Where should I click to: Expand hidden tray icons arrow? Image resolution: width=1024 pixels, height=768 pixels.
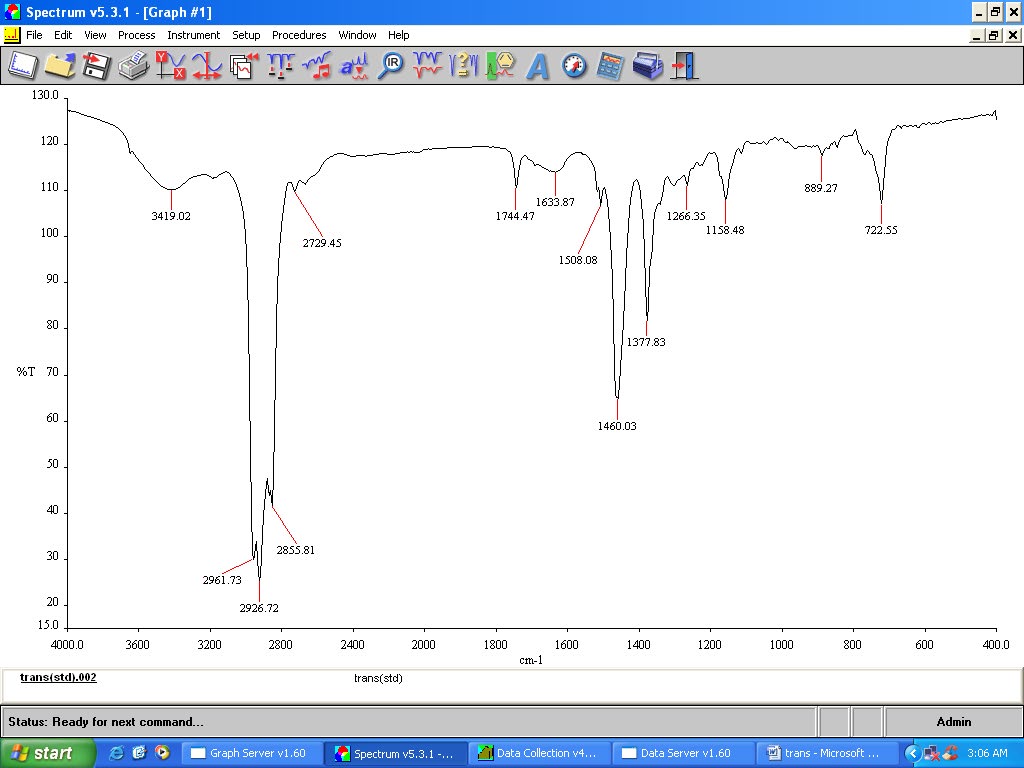point(912,754)
